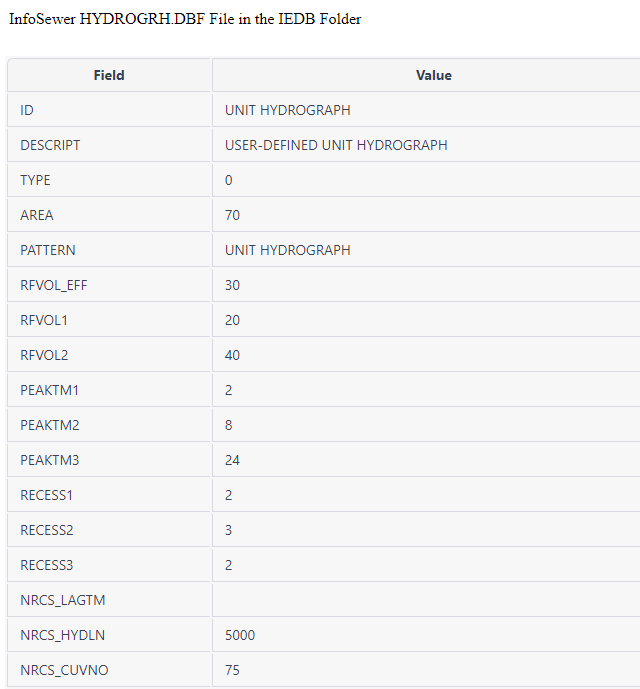This screenshot has height=689, width=640.
Task: Click the "Value" column header
Action: (433, 75)
